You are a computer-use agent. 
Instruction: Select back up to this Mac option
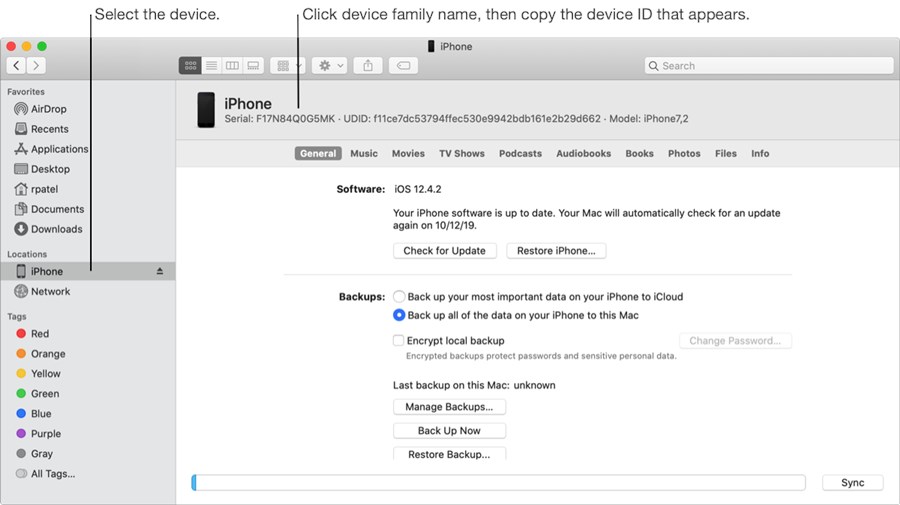point(399,315)
